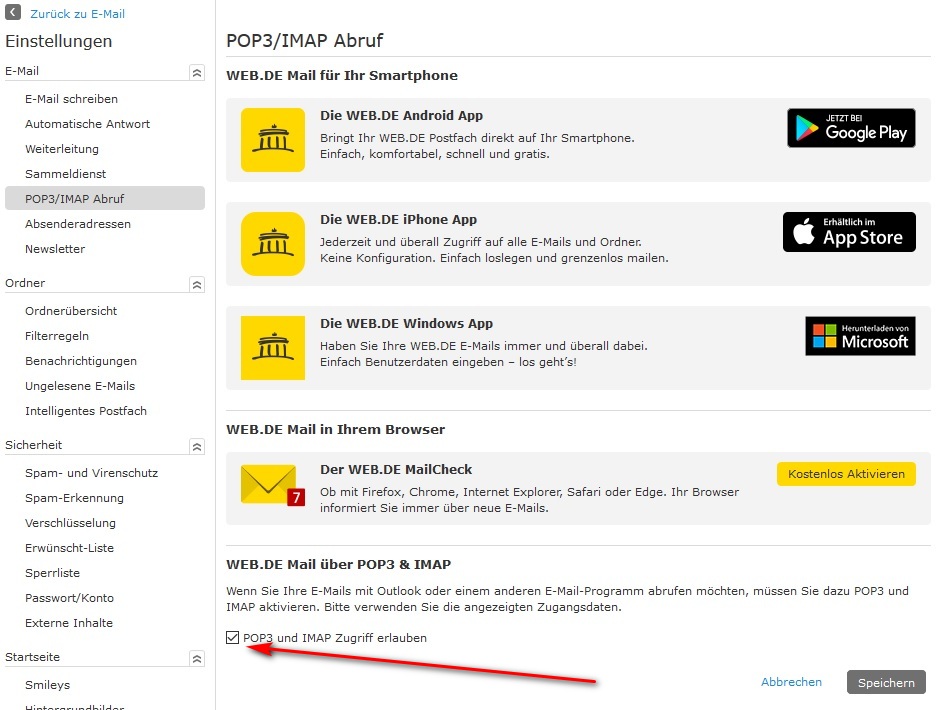Click the Abbrechen link
Image resolution: width=946 pixels, height=710 pixels.
pos(791,682)
